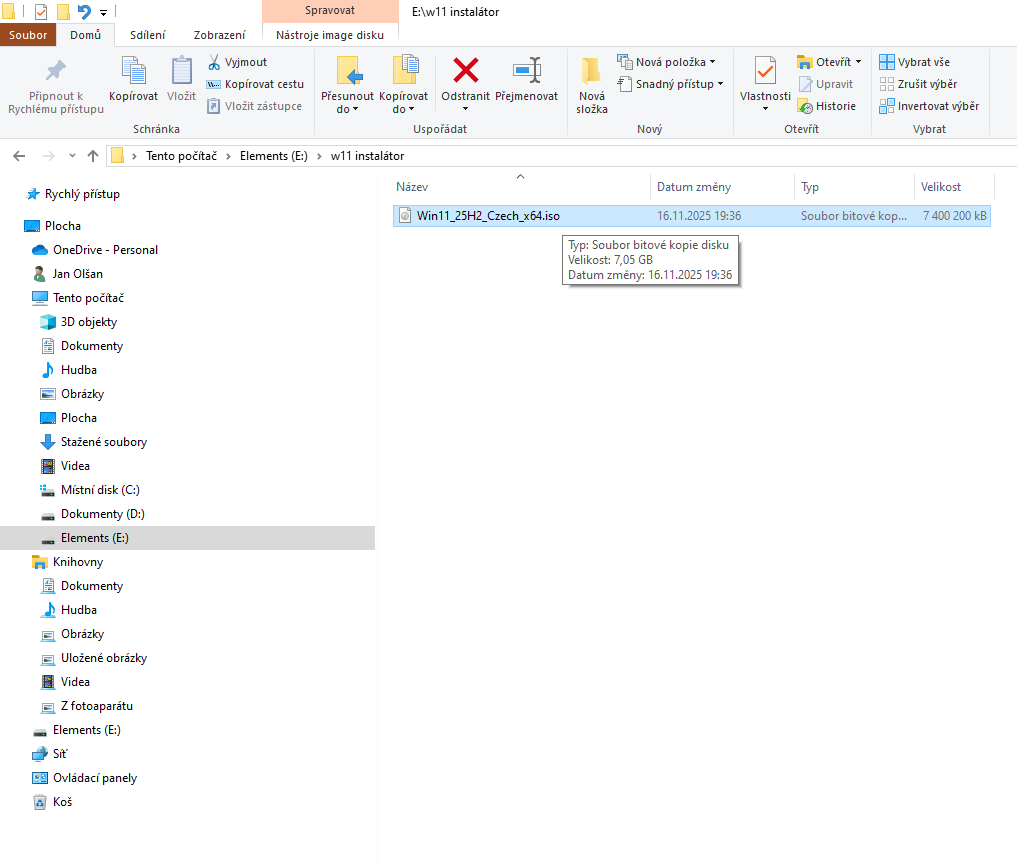Viewport: 1017px width, 865px height.
Task: Open Stažené soubory in the navigation pane
Action: pyautogui.click(x=93, y=442)
